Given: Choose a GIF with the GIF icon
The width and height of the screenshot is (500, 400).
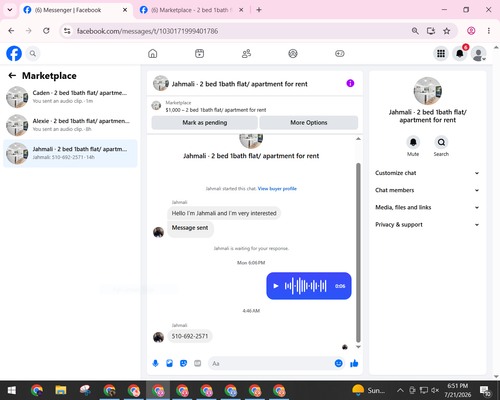Looking at the screenshot, I should pos(198,363).
